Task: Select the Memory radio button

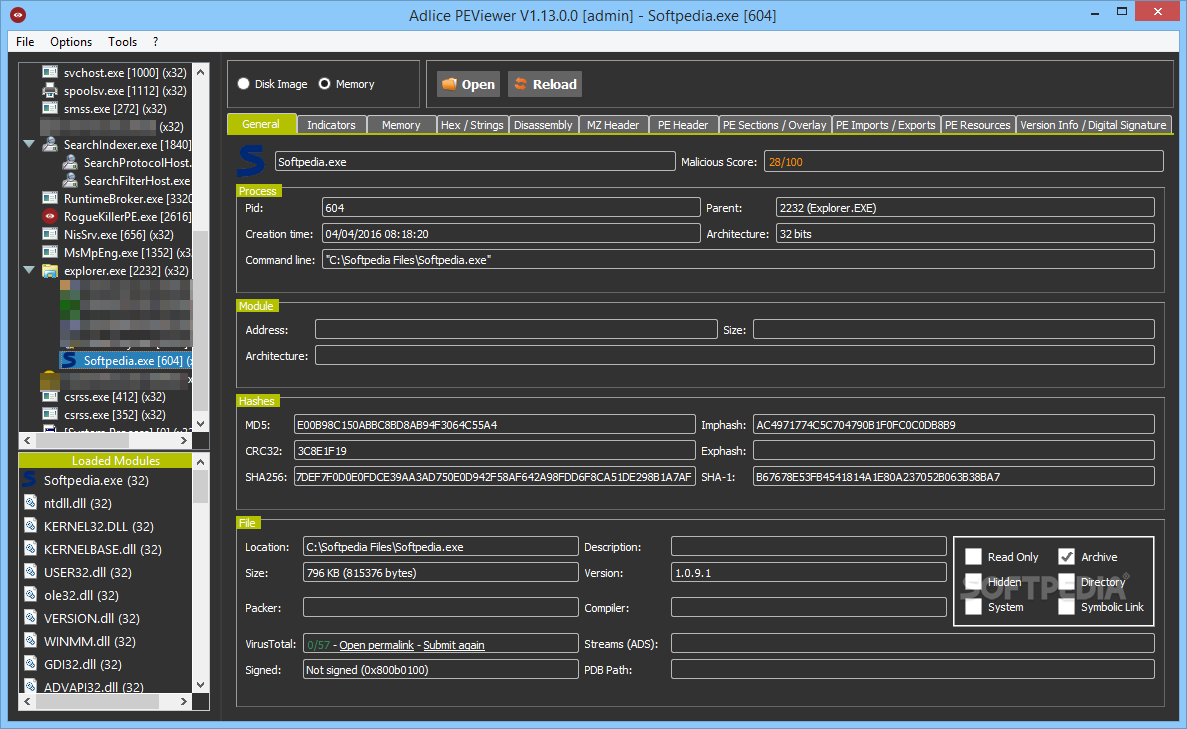Action: point(325,84)
